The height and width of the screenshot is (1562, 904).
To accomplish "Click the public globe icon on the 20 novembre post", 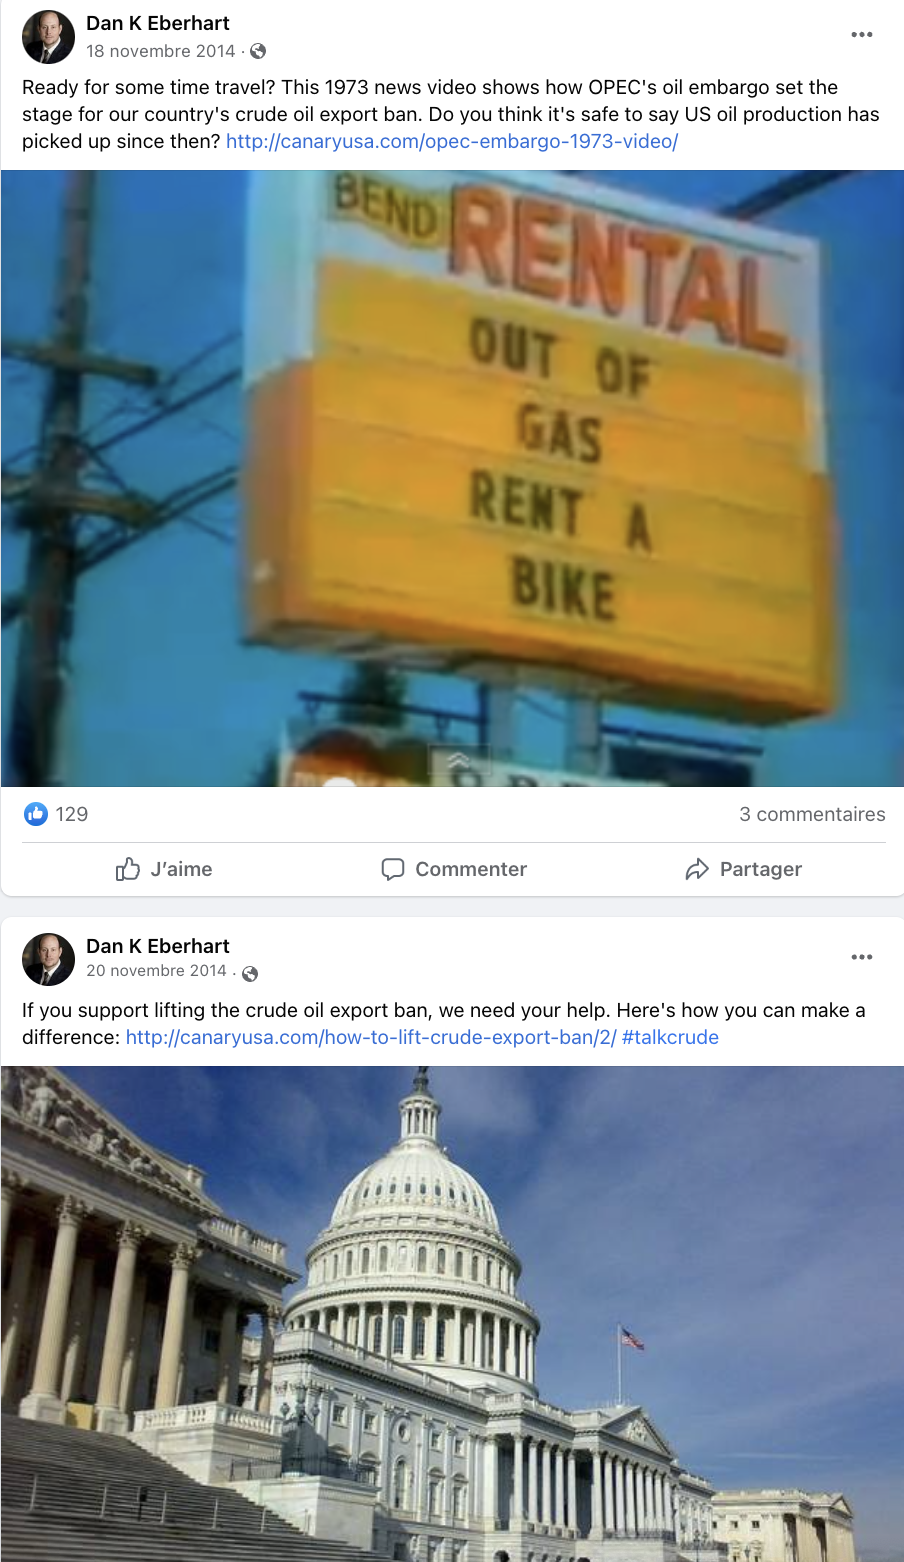I will 250,973.
